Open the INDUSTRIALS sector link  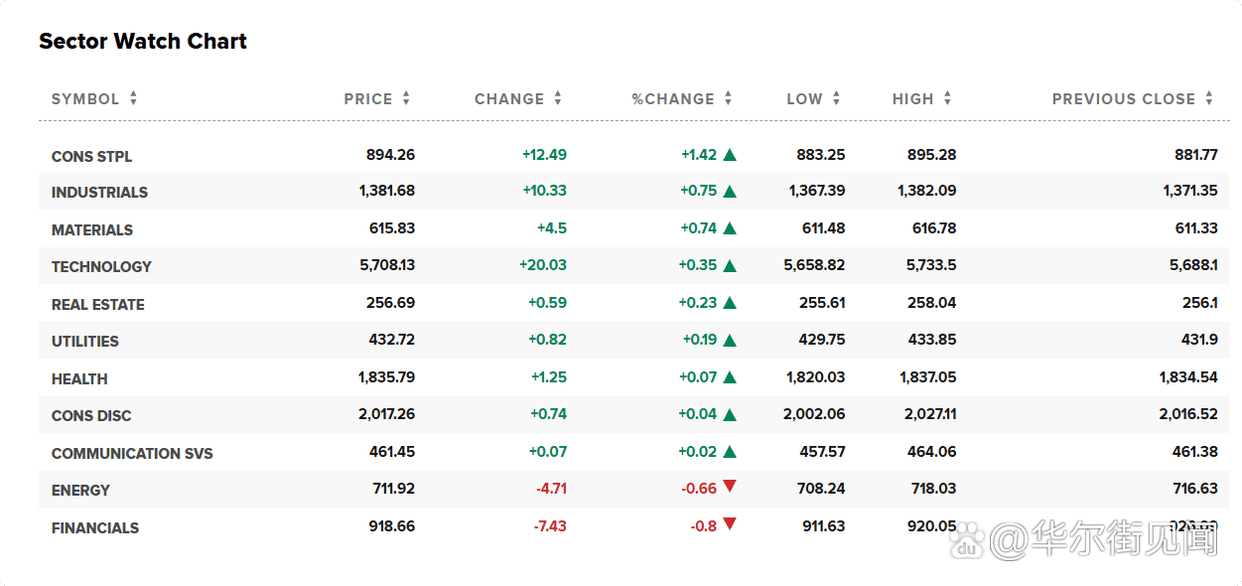99,192
